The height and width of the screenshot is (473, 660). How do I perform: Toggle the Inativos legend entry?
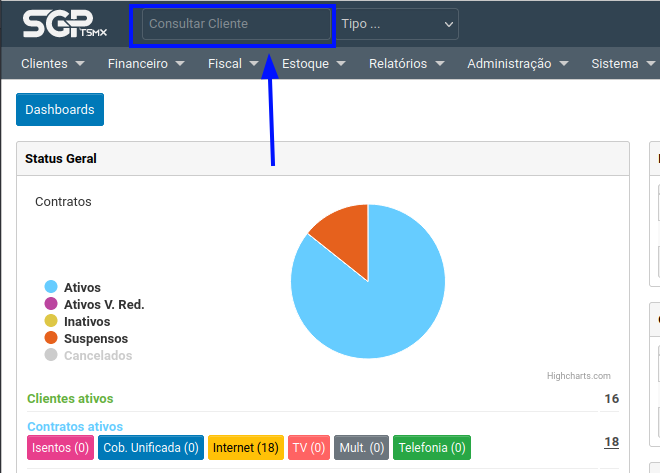(x=87, y=322)
